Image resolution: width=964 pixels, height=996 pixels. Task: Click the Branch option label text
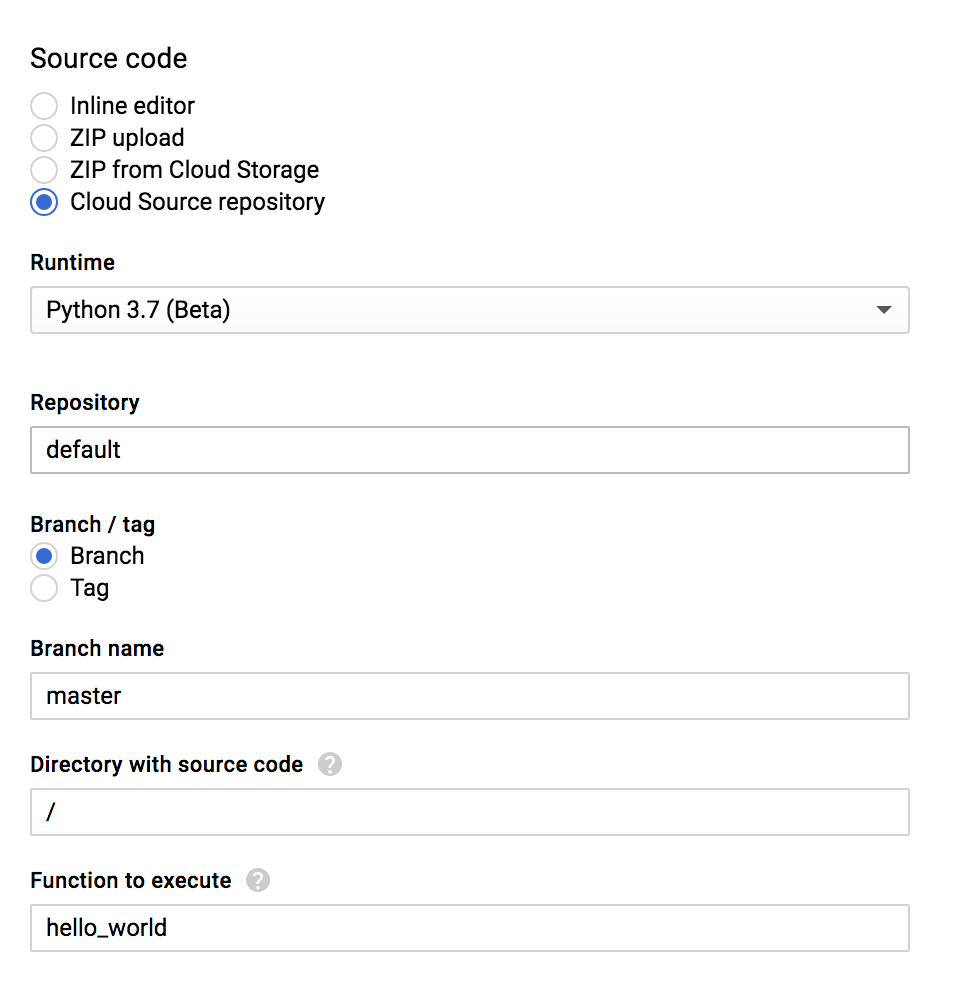pos(107,556)
